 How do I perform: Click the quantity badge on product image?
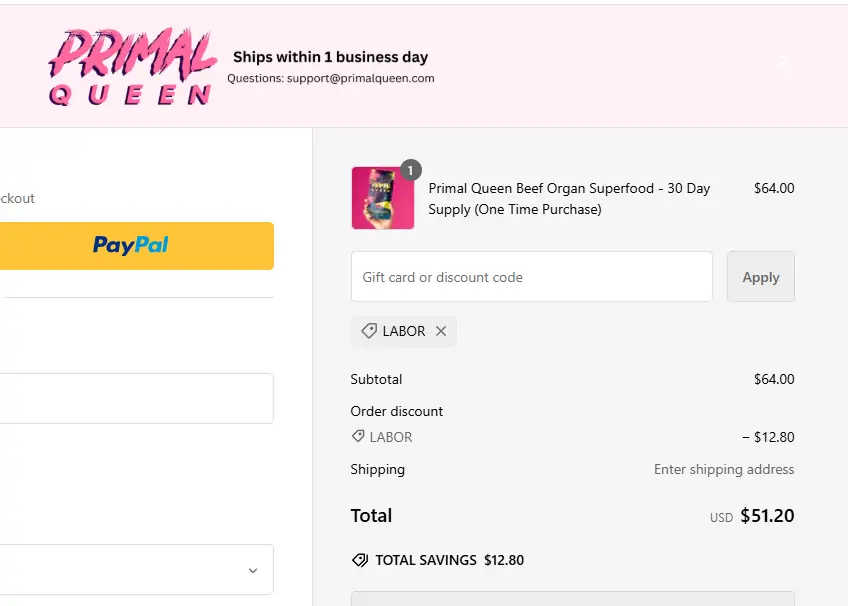pos(411,169)
